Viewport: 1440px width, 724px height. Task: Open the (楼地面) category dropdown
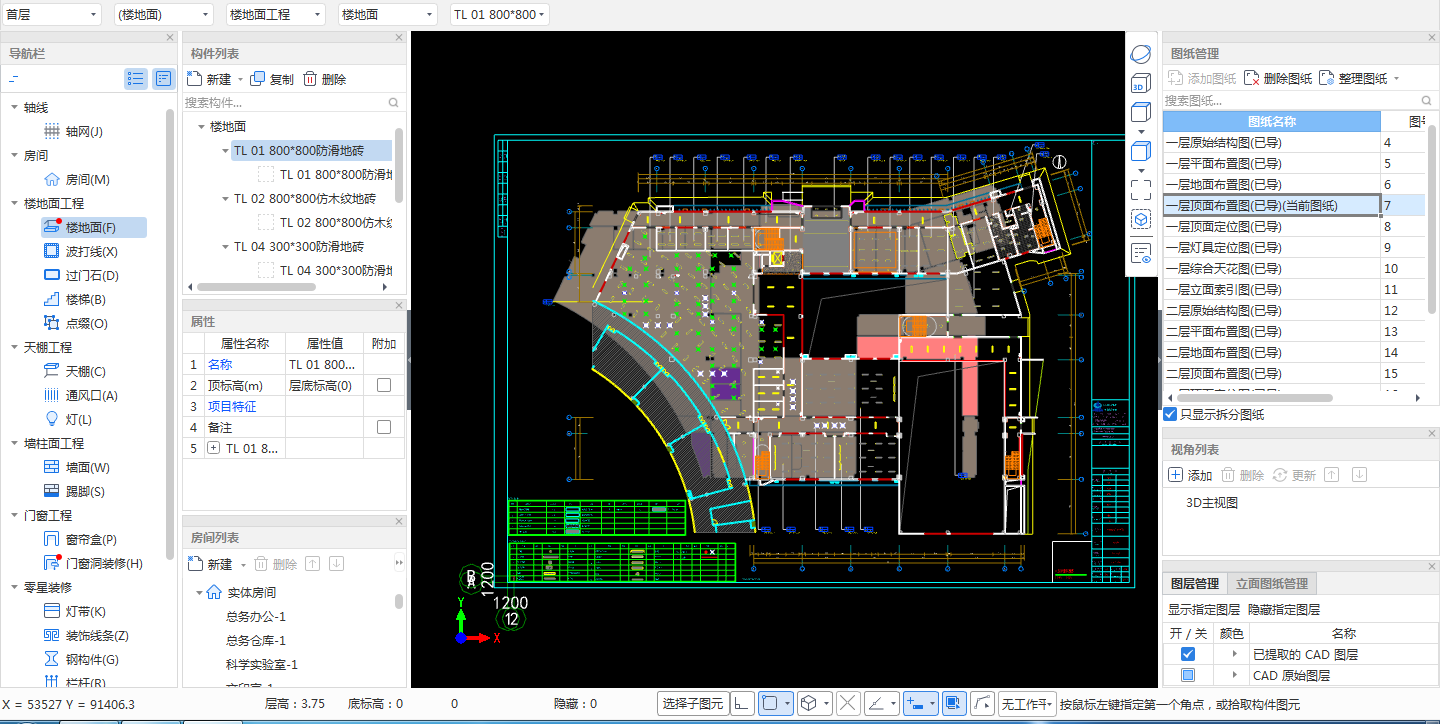pyautogui.click(x=164, y=14)
